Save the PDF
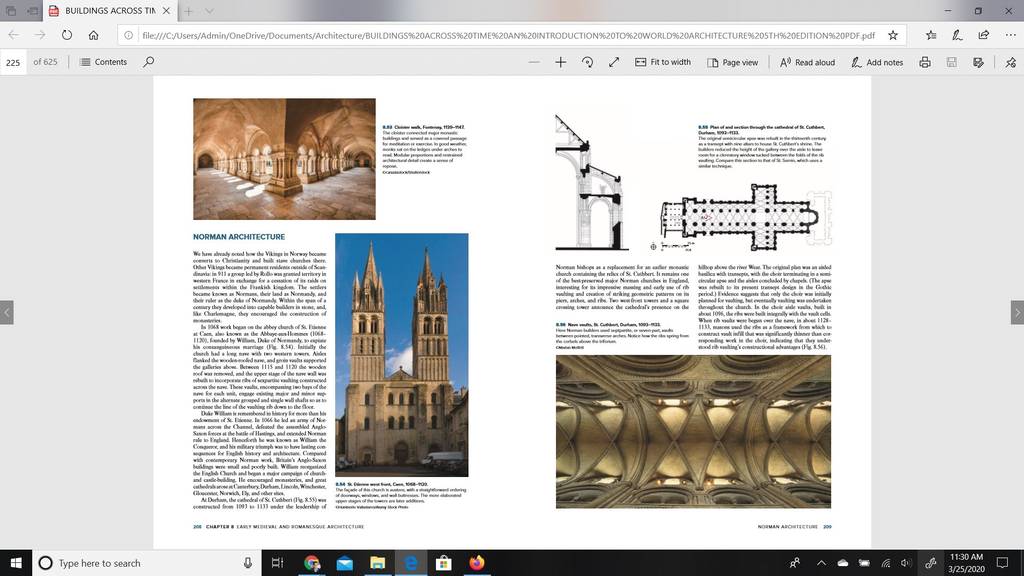1024x576 pixels. 952,62
